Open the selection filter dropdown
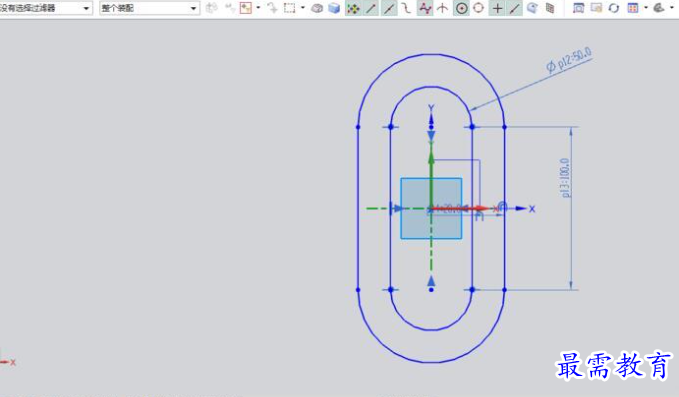Image resolution: width=679 pixels, height=397 pixels. click(45, 8)
